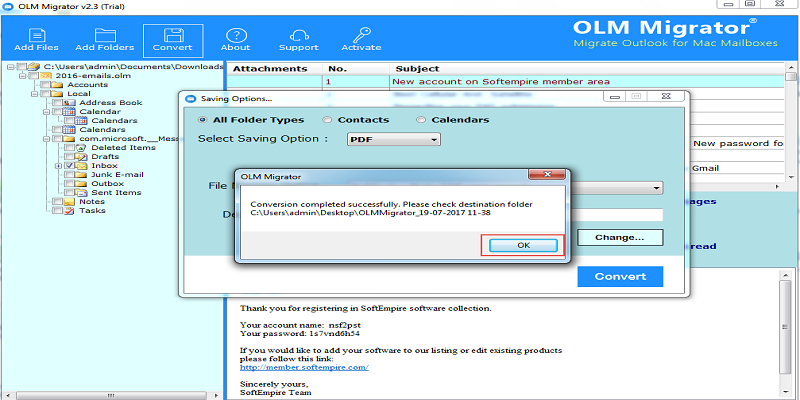Check the Tasks checkbox
Image resolution: width=800 pixels, height=400 pixels.
[57, 211]
